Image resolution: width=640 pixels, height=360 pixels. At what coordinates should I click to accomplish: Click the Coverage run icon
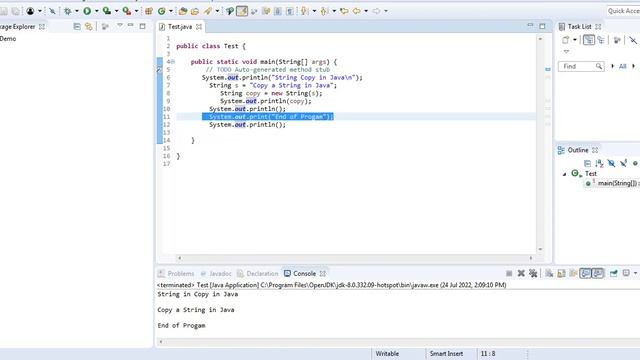tap(107, 11)
